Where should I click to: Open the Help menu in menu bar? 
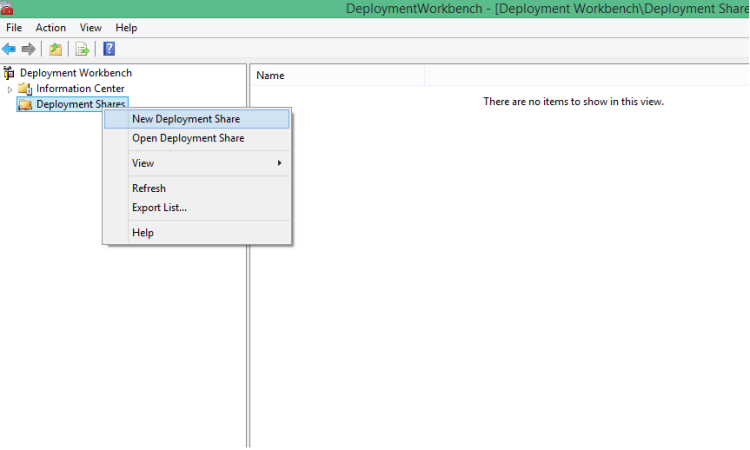click(126, 28)
